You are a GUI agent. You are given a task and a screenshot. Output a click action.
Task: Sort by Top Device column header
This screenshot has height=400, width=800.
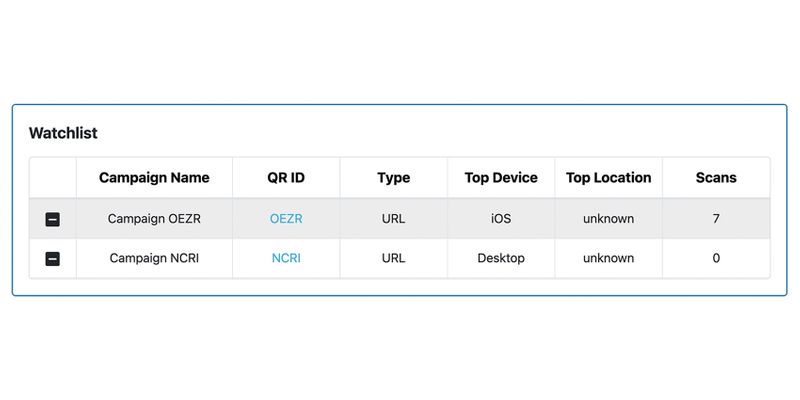point(501,178)
